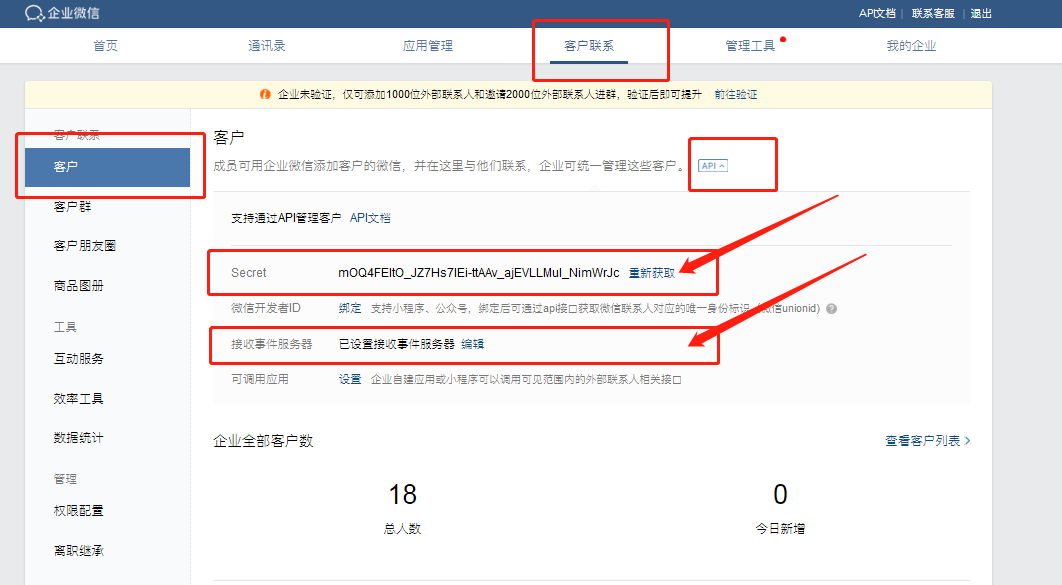Viewport: 1062px width, 585px height.
Task: Collapse the API expander tag
Action: 713,166
